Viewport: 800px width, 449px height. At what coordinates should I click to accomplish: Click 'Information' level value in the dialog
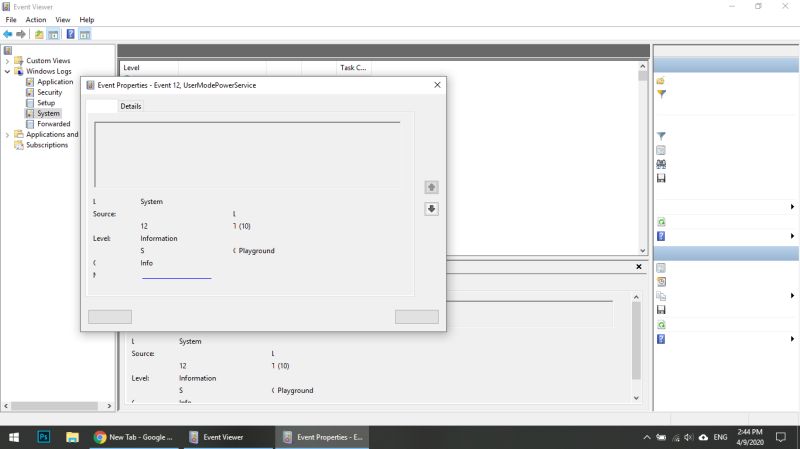(x=159, y=238)
